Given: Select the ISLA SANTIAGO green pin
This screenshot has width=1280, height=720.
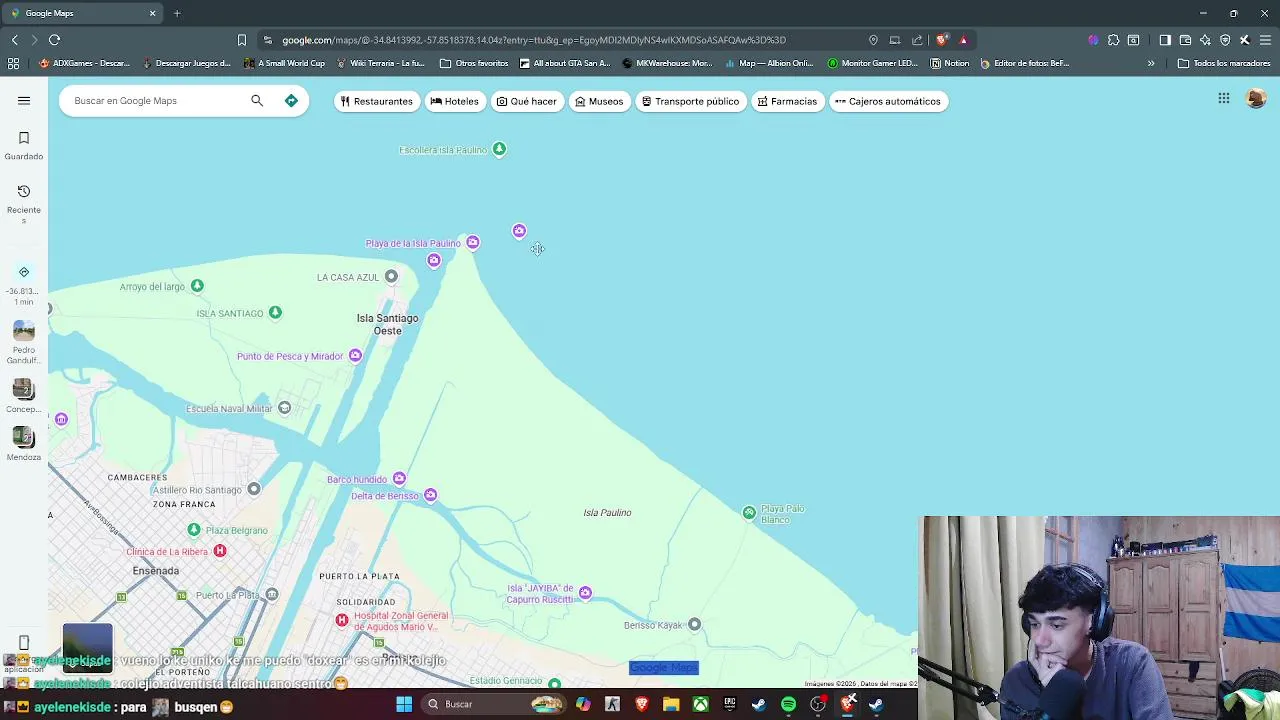Looking at the screenshot, I should (x=275, y=313).
